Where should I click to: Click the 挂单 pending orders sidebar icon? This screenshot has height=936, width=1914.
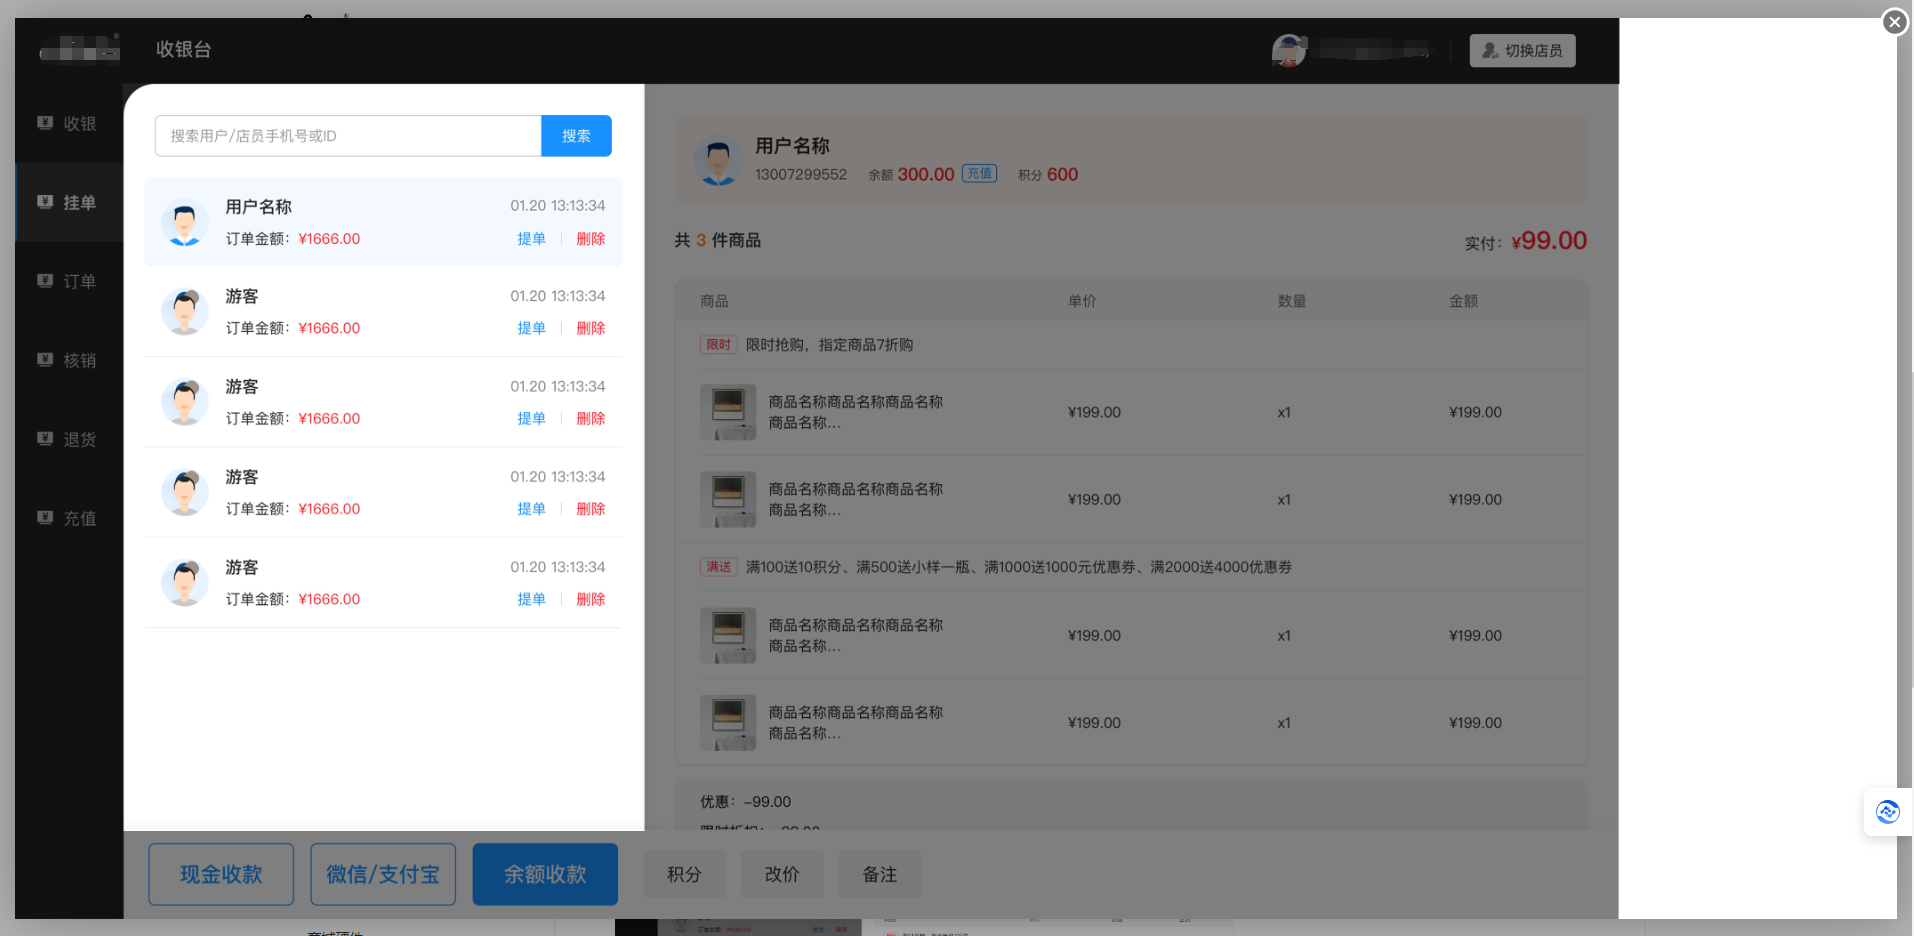pos(45,202)
